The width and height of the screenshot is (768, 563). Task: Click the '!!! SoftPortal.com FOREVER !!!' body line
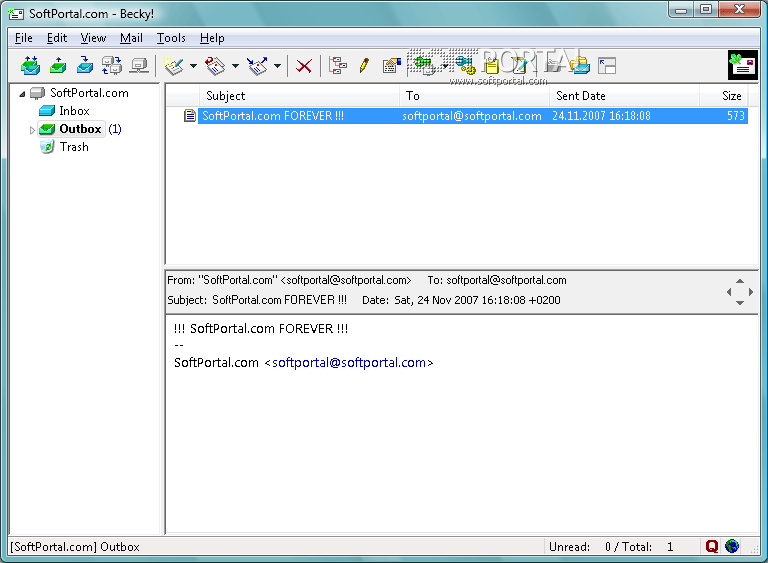261,328
